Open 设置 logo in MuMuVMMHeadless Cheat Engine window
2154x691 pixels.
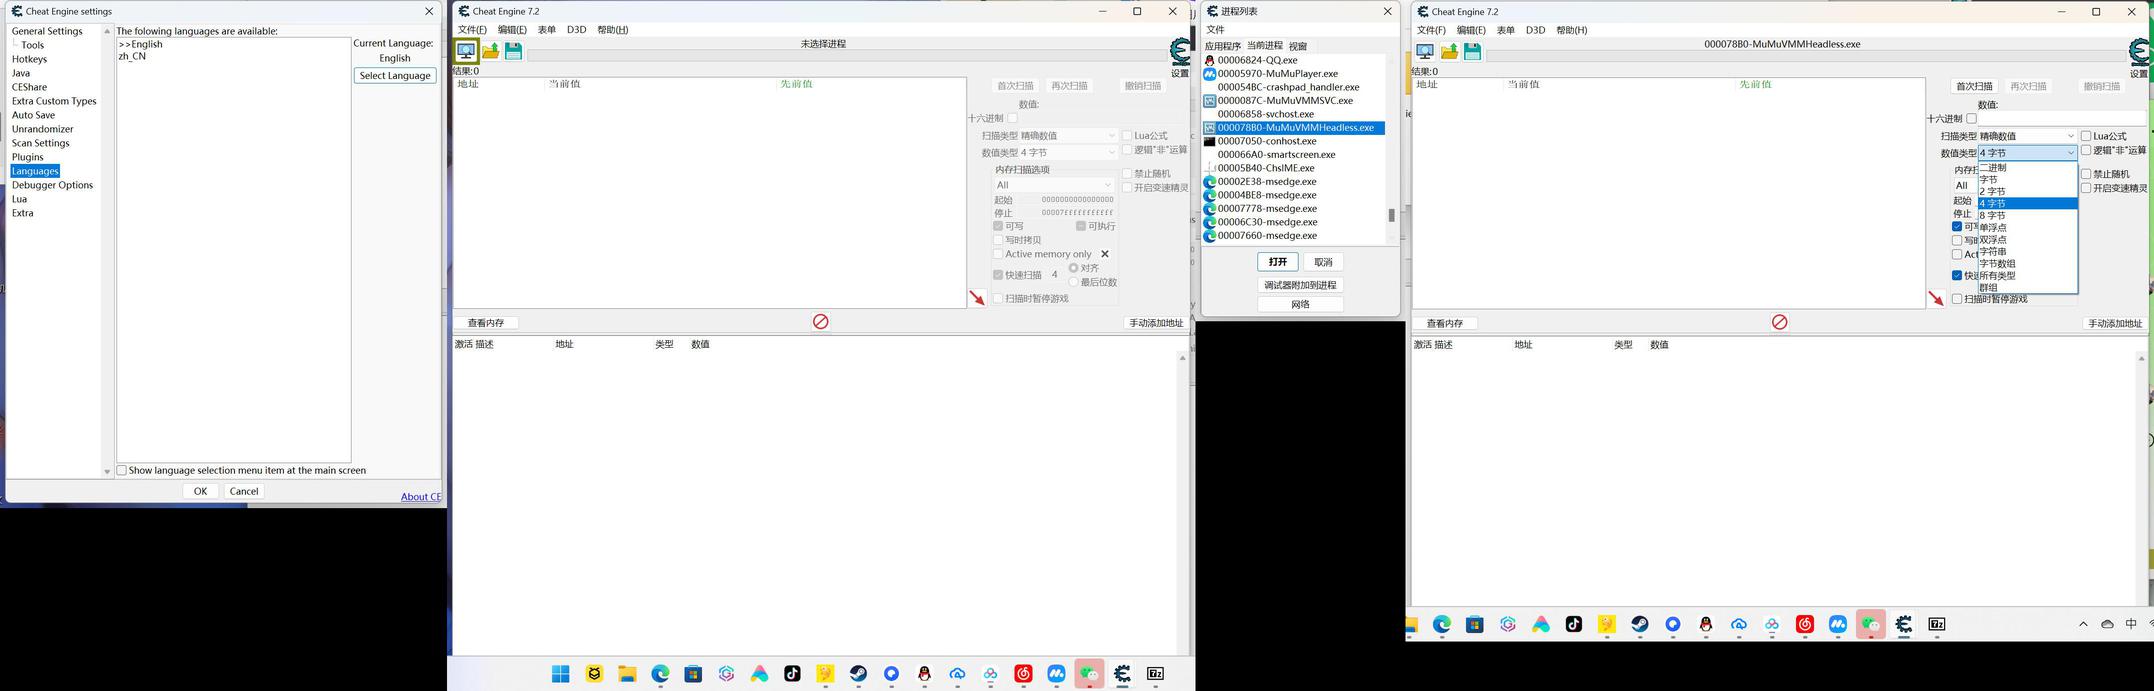(x=2140, y=53)
